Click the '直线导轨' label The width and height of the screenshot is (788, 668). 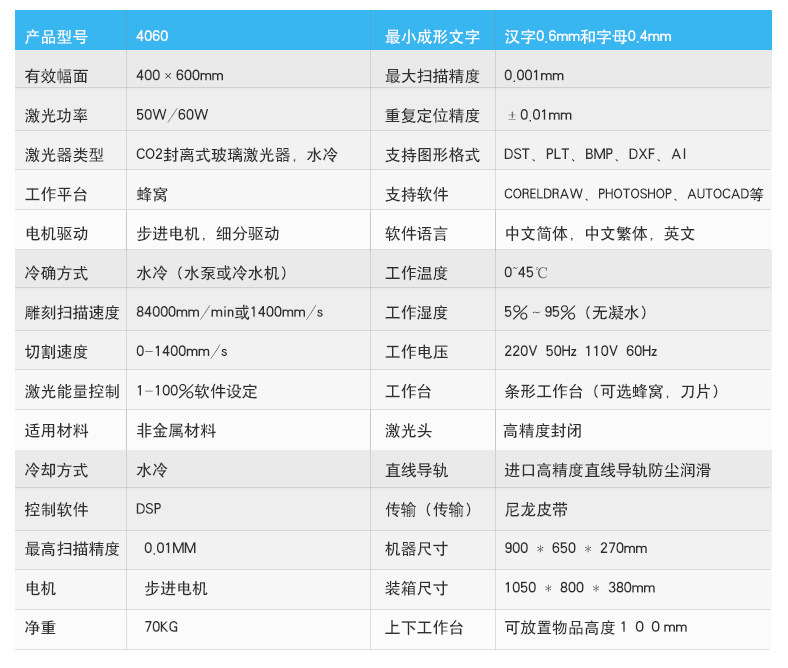(x=417, y=470)
